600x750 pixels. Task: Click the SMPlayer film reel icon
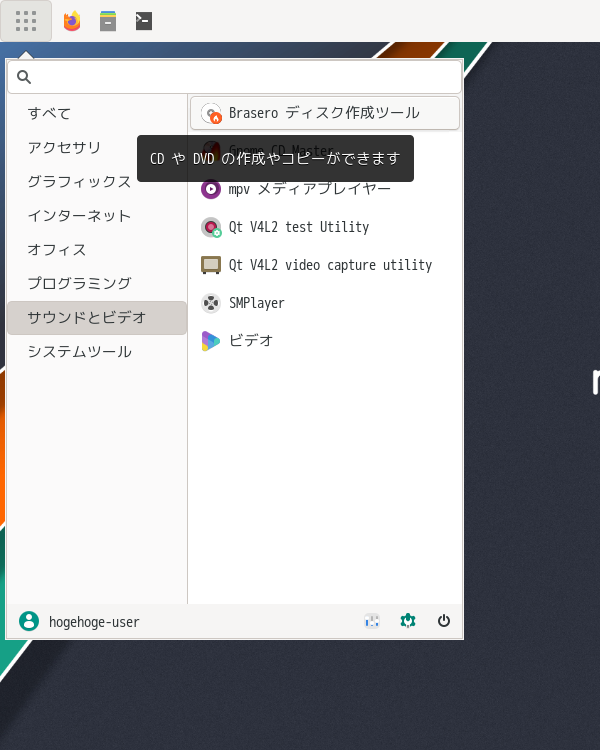click(x=211, y=303)
